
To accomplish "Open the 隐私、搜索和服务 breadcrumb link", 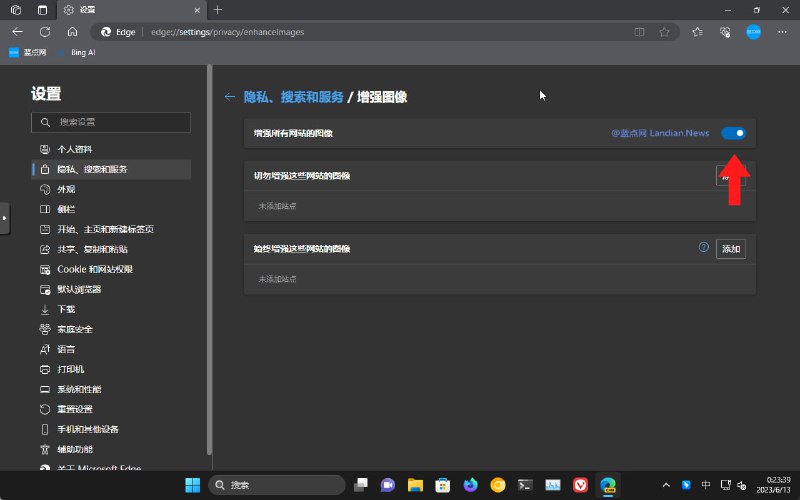I will coord(293,96).
